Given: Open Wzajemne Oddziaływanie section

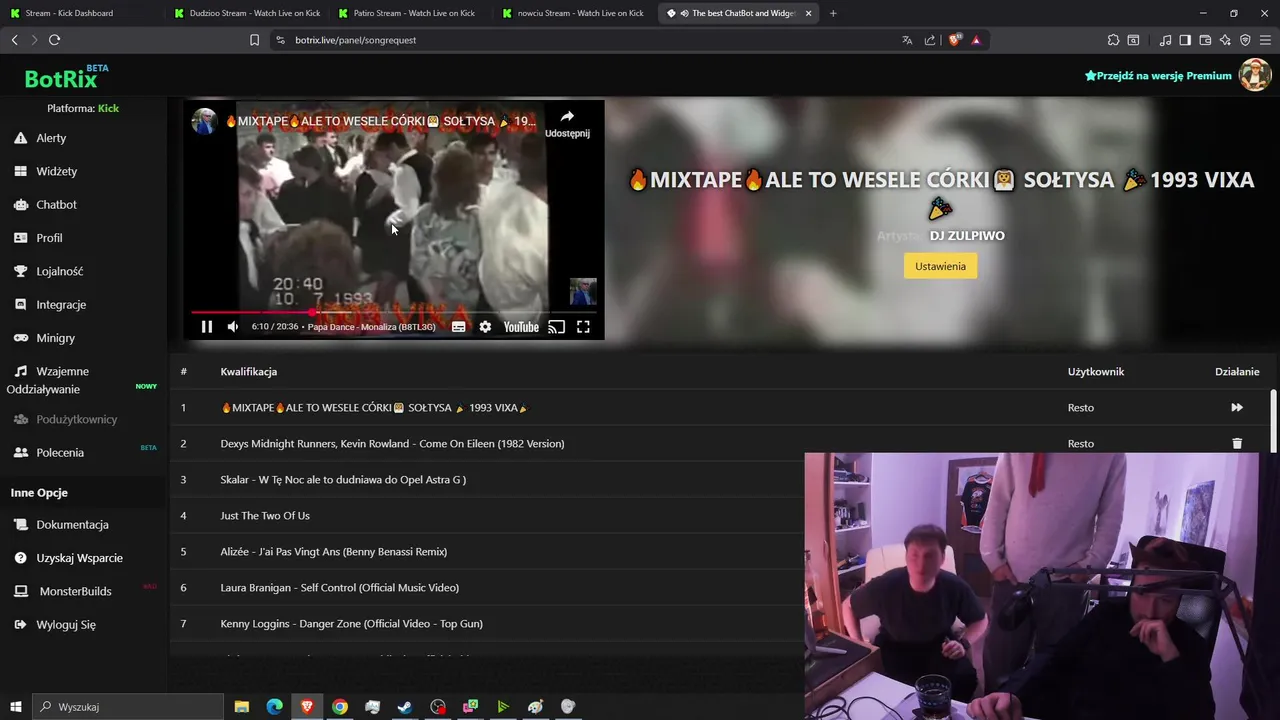Looking at the screenshot, I should [x=50, y=380].
